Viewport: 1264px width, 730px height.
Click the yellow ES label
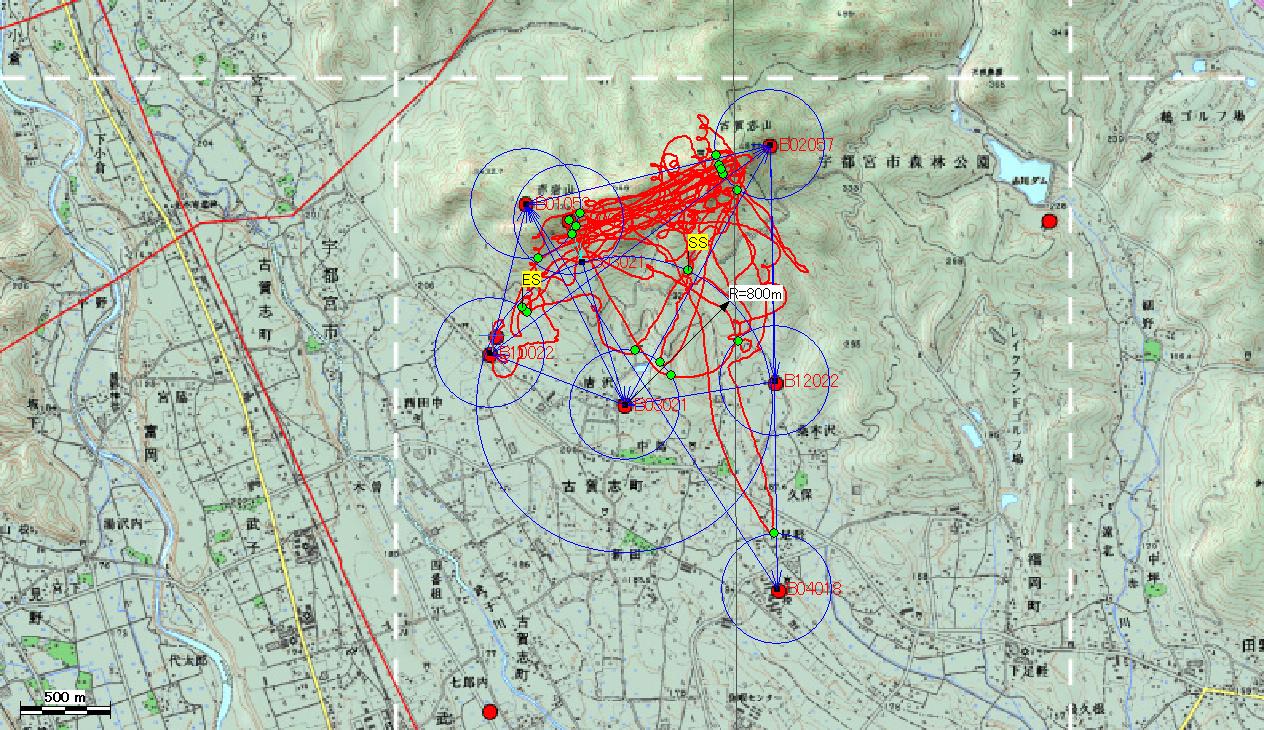(532, 280)
